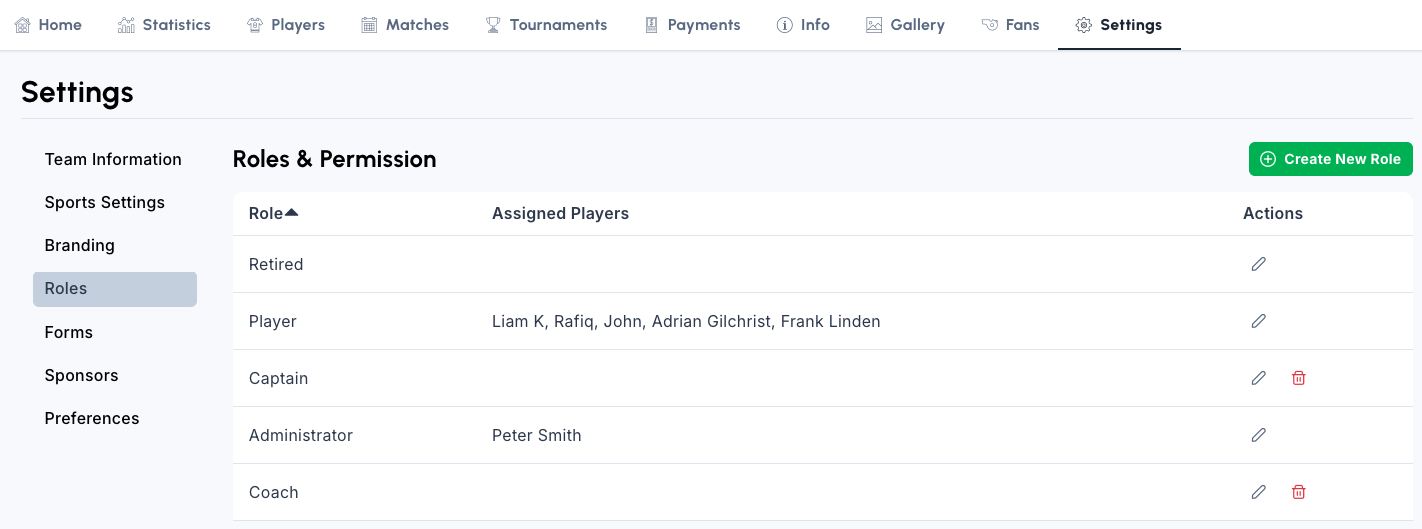Open editor for the Coach role
This screenshot has width=1422, height=529.
pyautogui.click(x=1258, y=492)
